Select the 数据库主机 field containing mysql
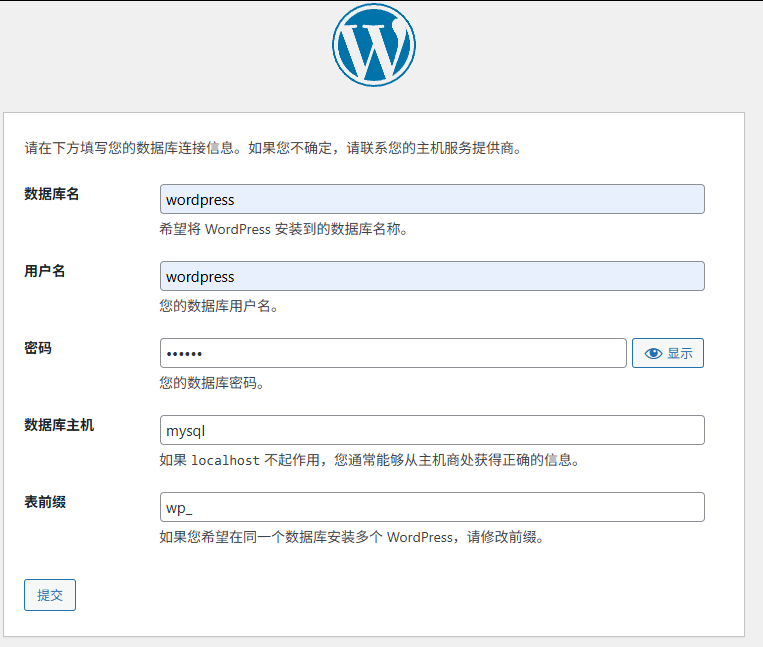This screenshot has height=647, width=763. [432, 430]
